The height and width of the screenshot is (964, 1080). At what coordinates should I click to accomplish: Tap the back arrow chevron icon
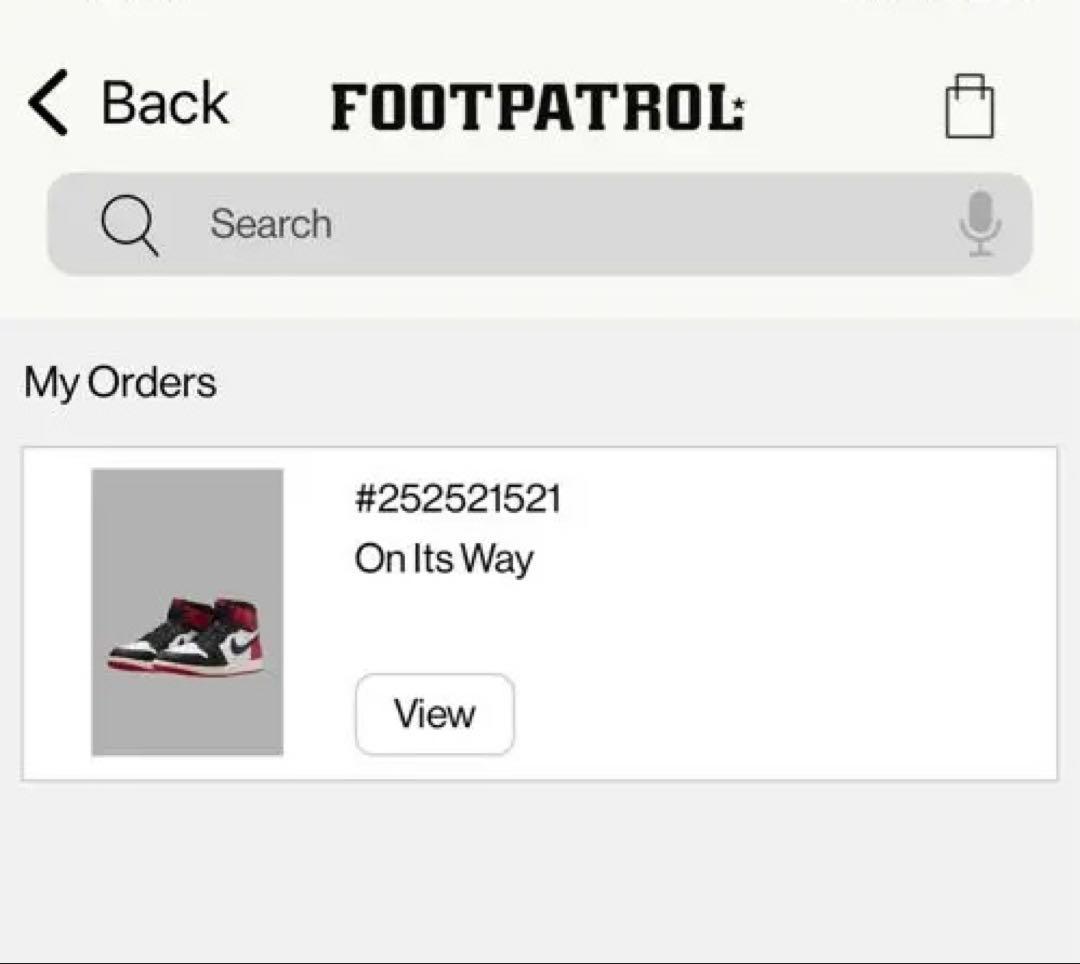(47, 103)
